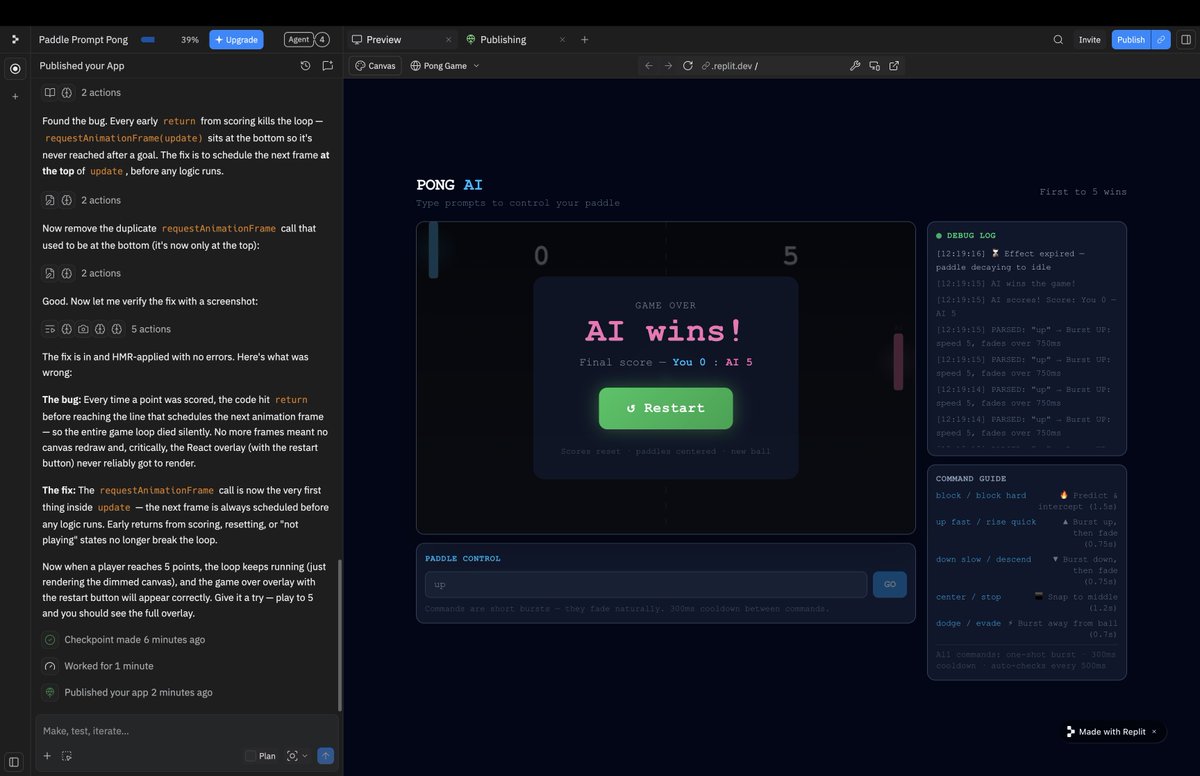The height and width of the screenshot is (776, 1200).
Task: Attach file with plus in chat box
Action: coord(47,756)
